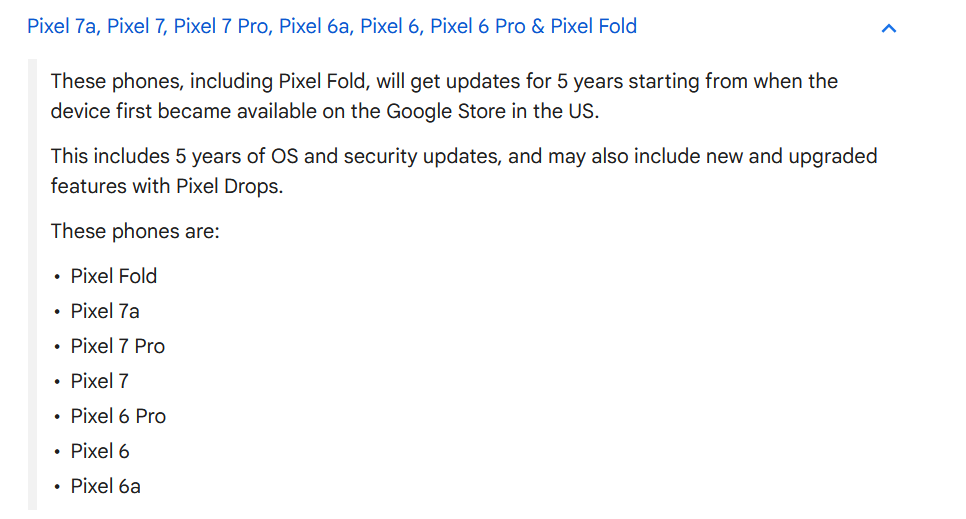Click the 'Pixel 6 Pro' list entry
Screen dimensions: 966x519
(118, 416)
